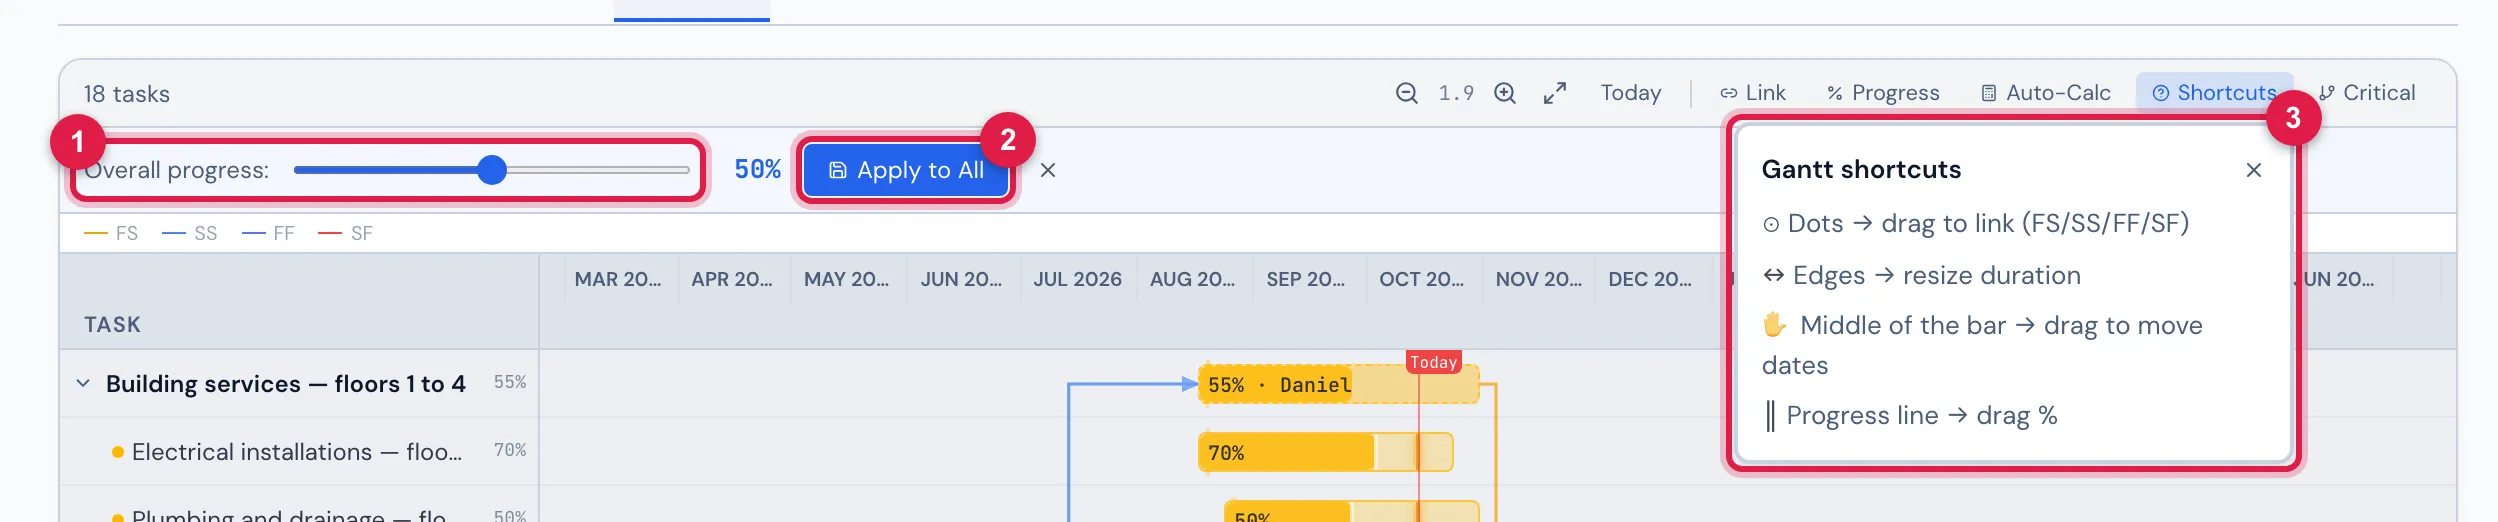Zoom out the Gantt timeline
This screenshot has width=2498, height=522.
[1406, 93]
